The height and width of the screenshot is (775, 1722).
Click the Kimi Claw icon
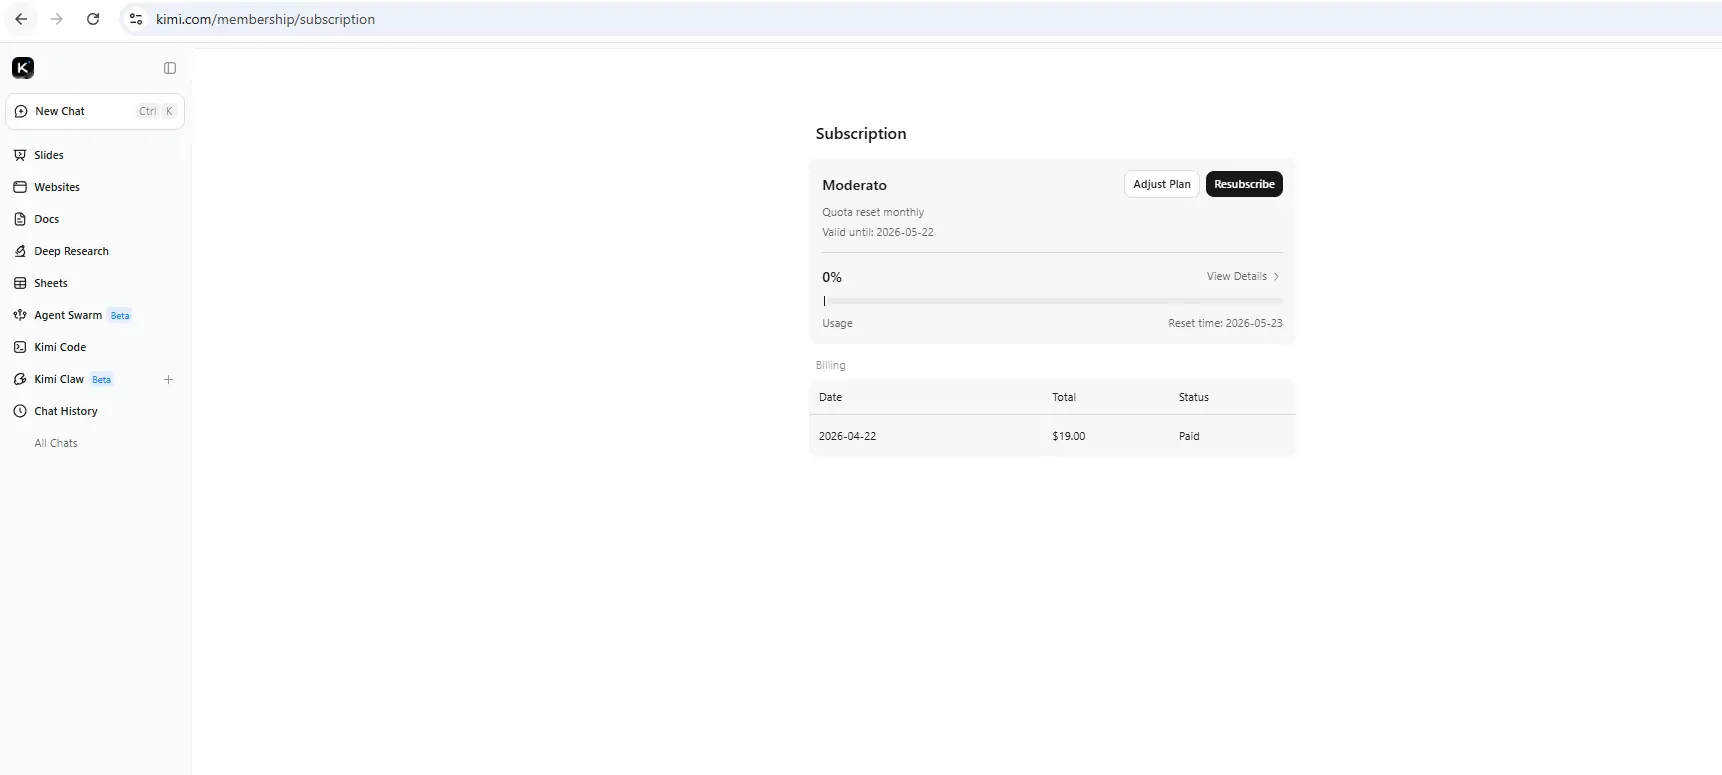point(20,379)
